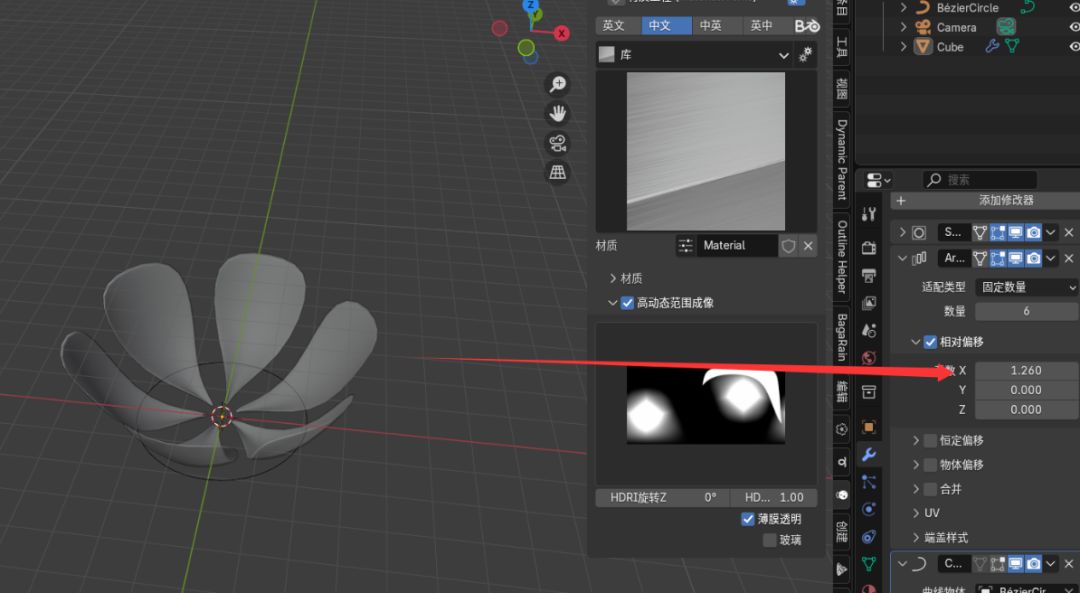
Task: Click the fake user shield icon beside Material
Action: (788, 245)
